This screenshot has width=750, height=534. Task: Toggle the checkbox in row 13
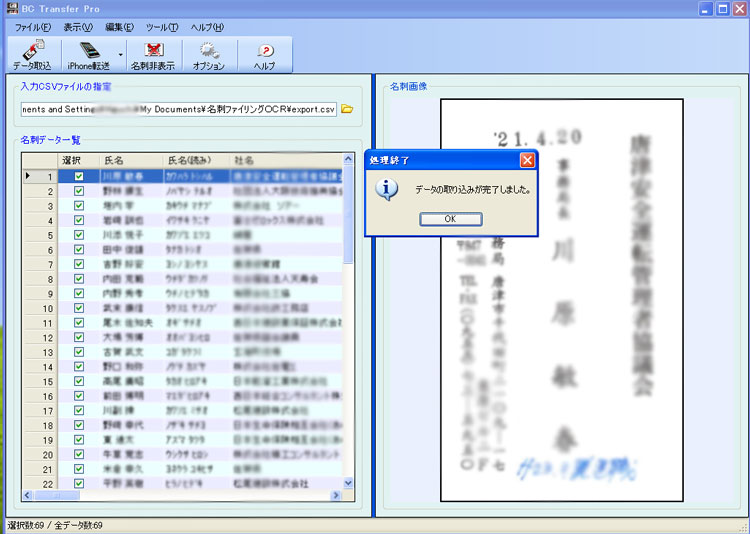(x=79, y=352)
